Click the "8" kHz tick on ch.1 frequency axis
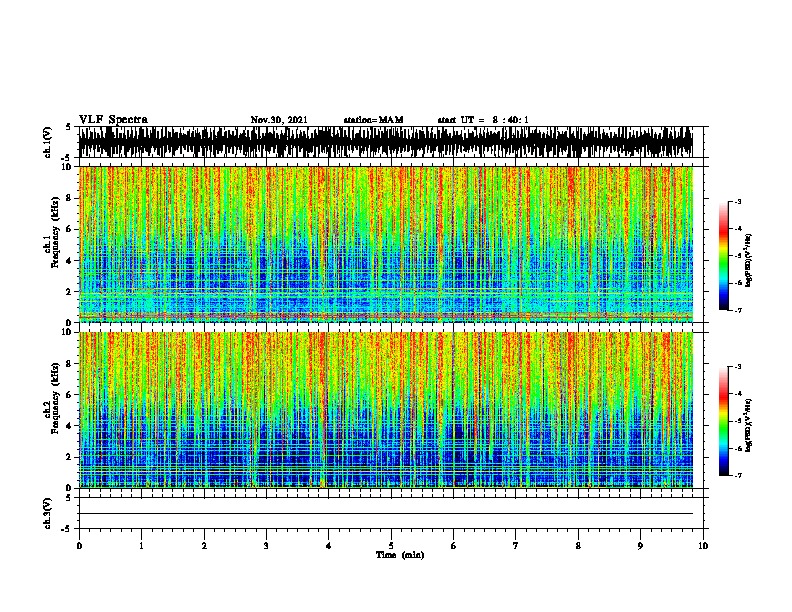792x612 pixels. [70, 198]
